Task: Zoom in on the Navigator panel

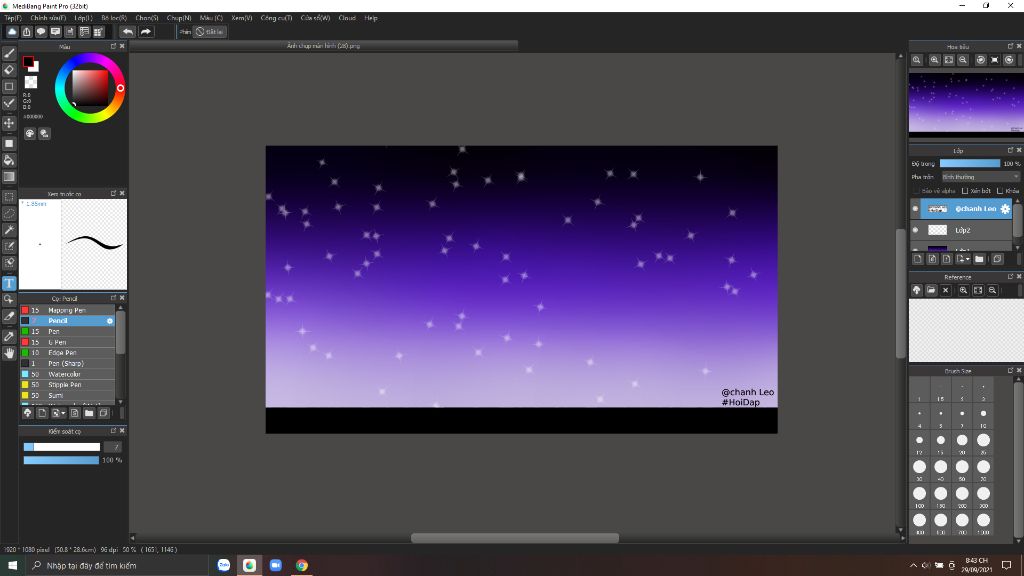Action: [935, 60]
